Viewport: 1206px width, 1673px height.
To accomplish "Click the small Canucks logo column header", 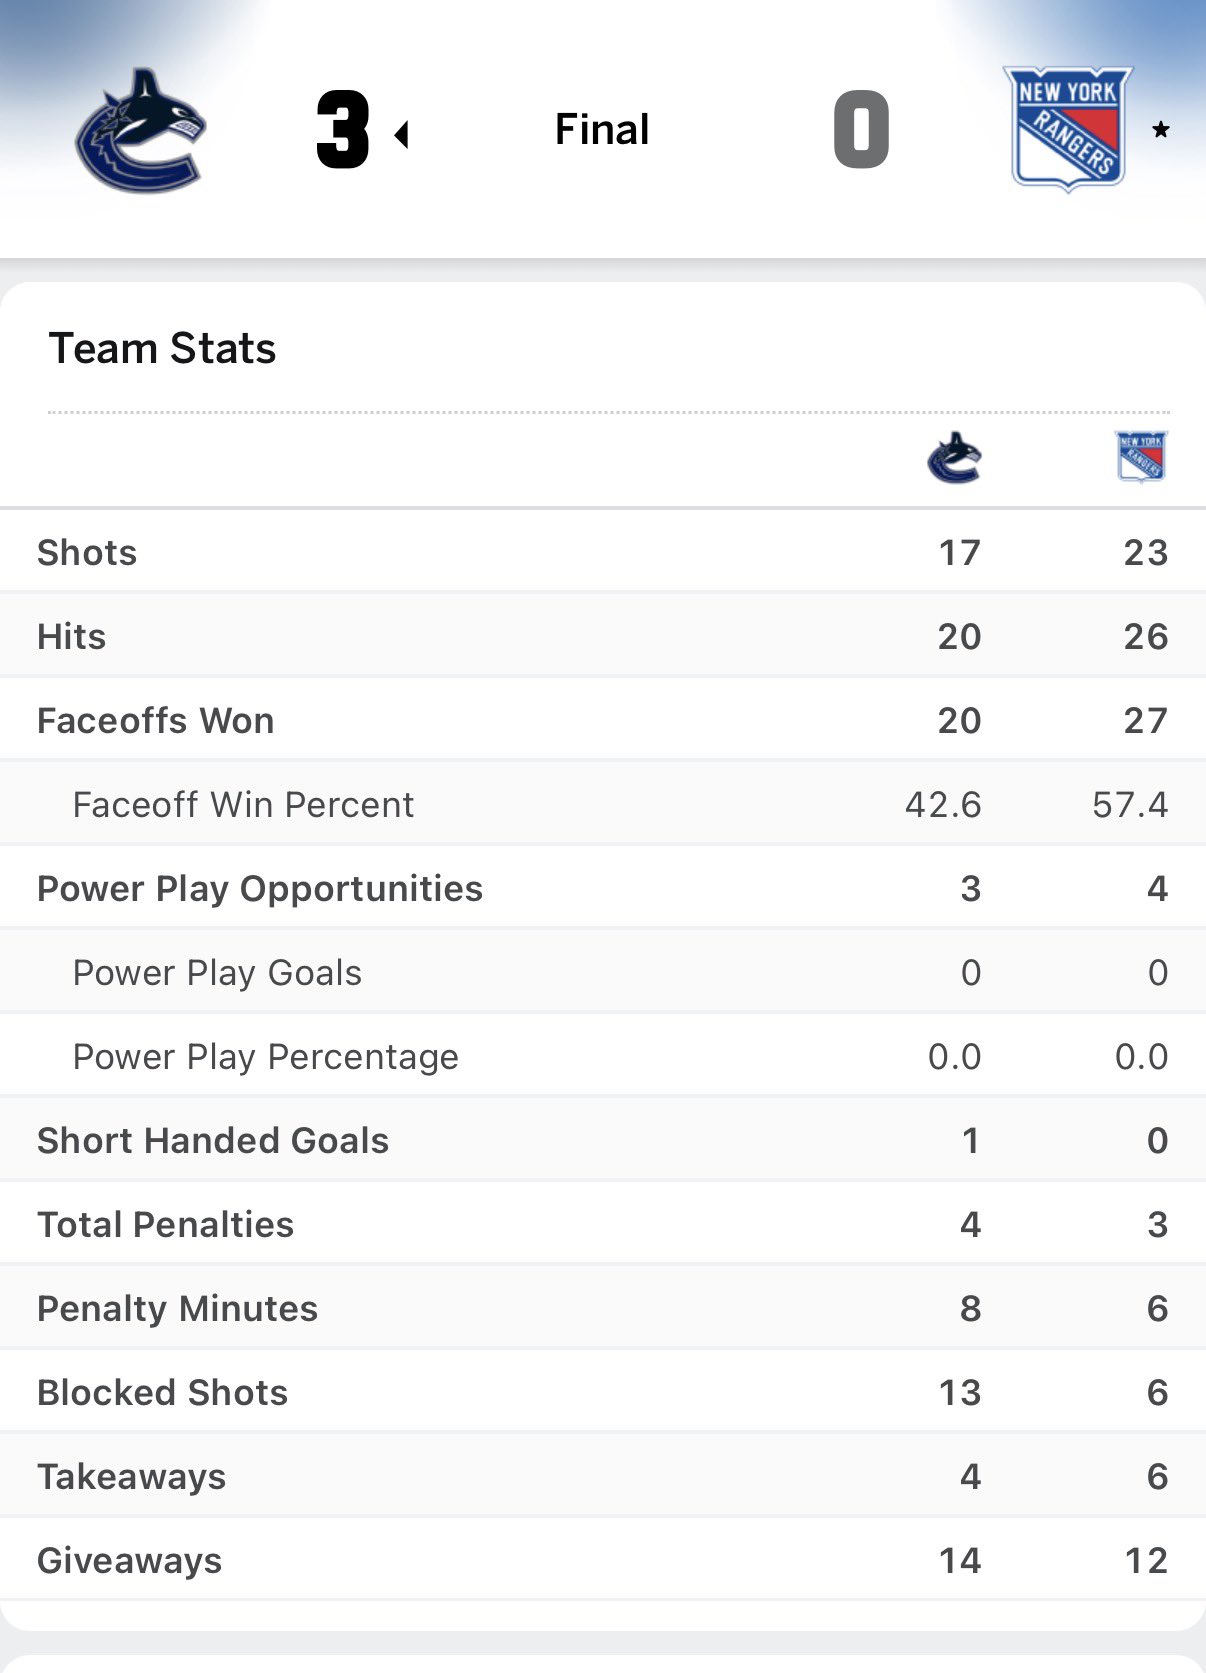I will (x=955, y=458).
